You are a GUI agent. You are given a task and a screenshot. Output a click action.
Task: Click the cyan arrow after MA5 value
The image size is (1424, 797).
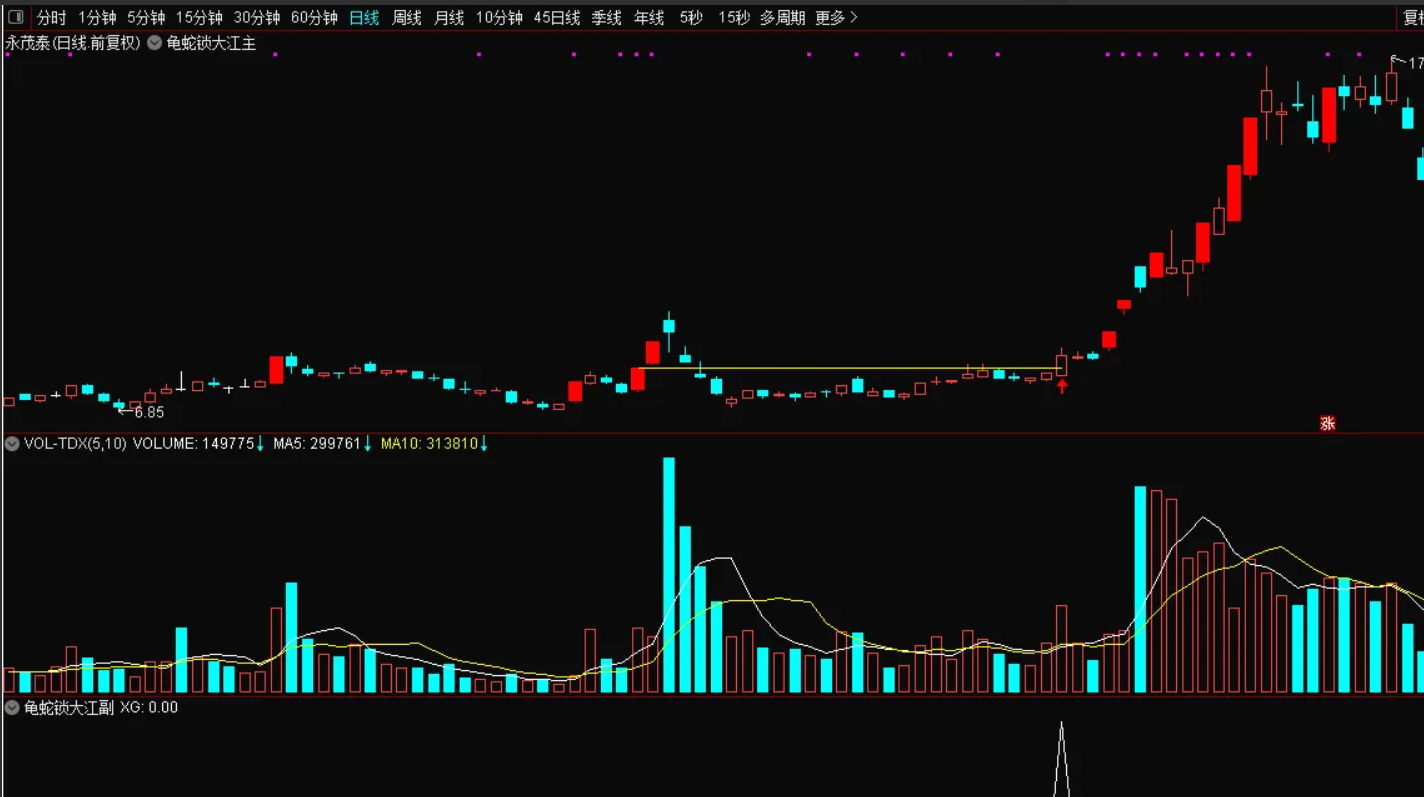[x=368, y=443]
